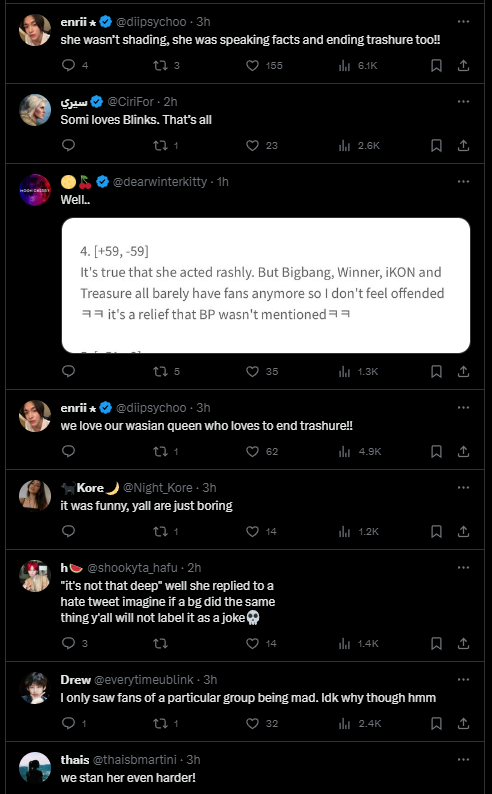Open @Night_Kore's profile handle
Screen dimensions: 492x794
[158, 488]
